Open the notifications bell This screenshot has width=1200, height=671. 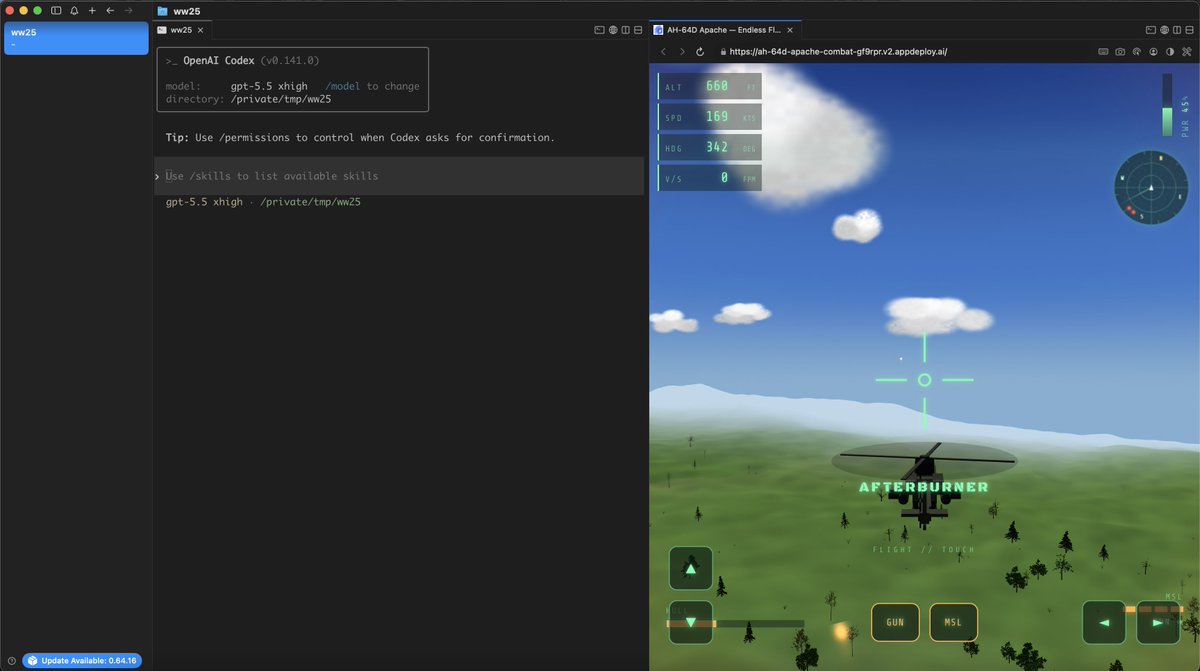[74, 10]
